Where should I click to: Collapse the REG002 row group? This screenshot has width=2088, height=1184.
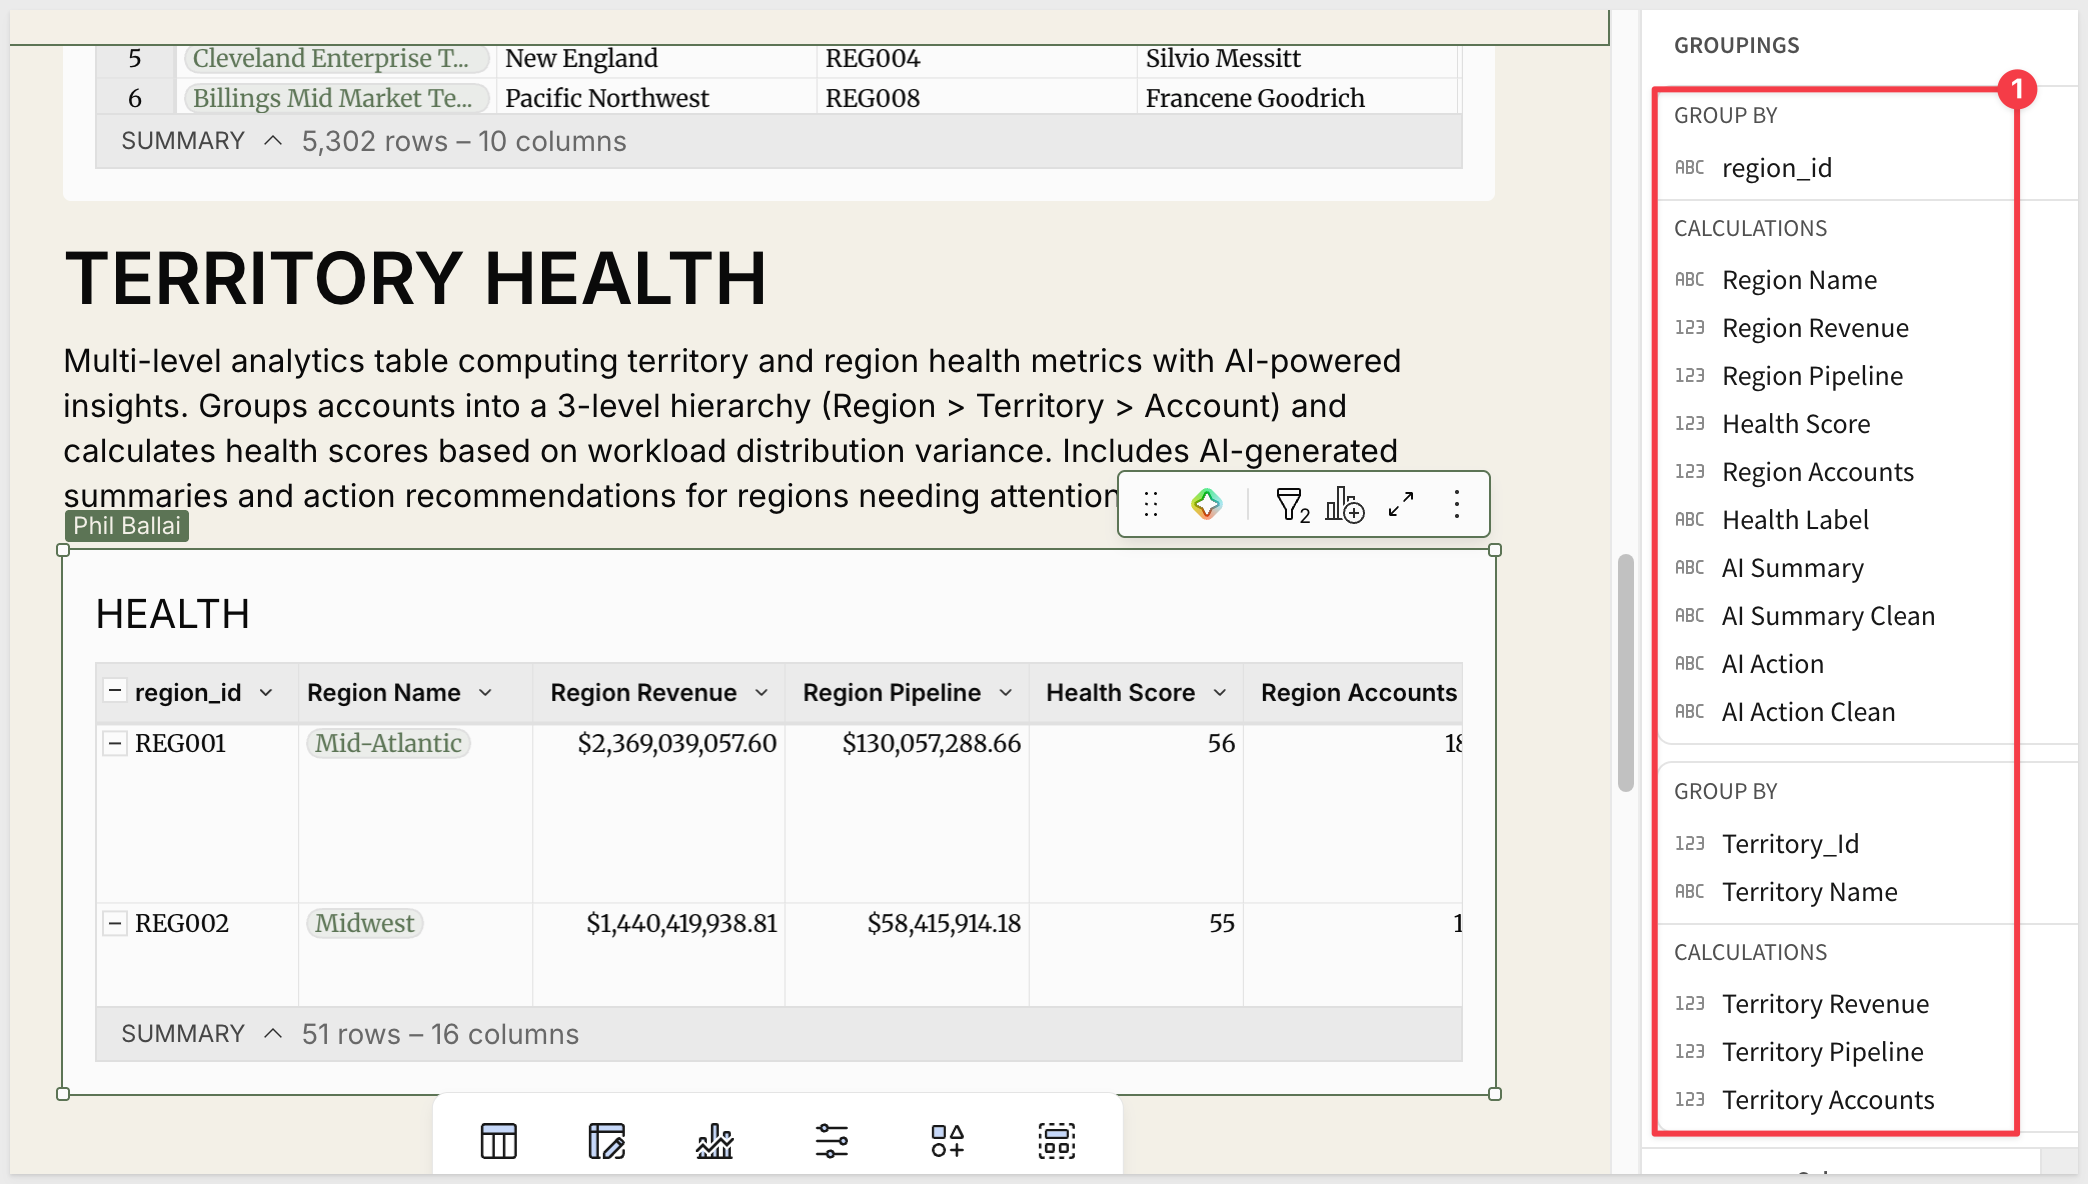coord(115,923)
